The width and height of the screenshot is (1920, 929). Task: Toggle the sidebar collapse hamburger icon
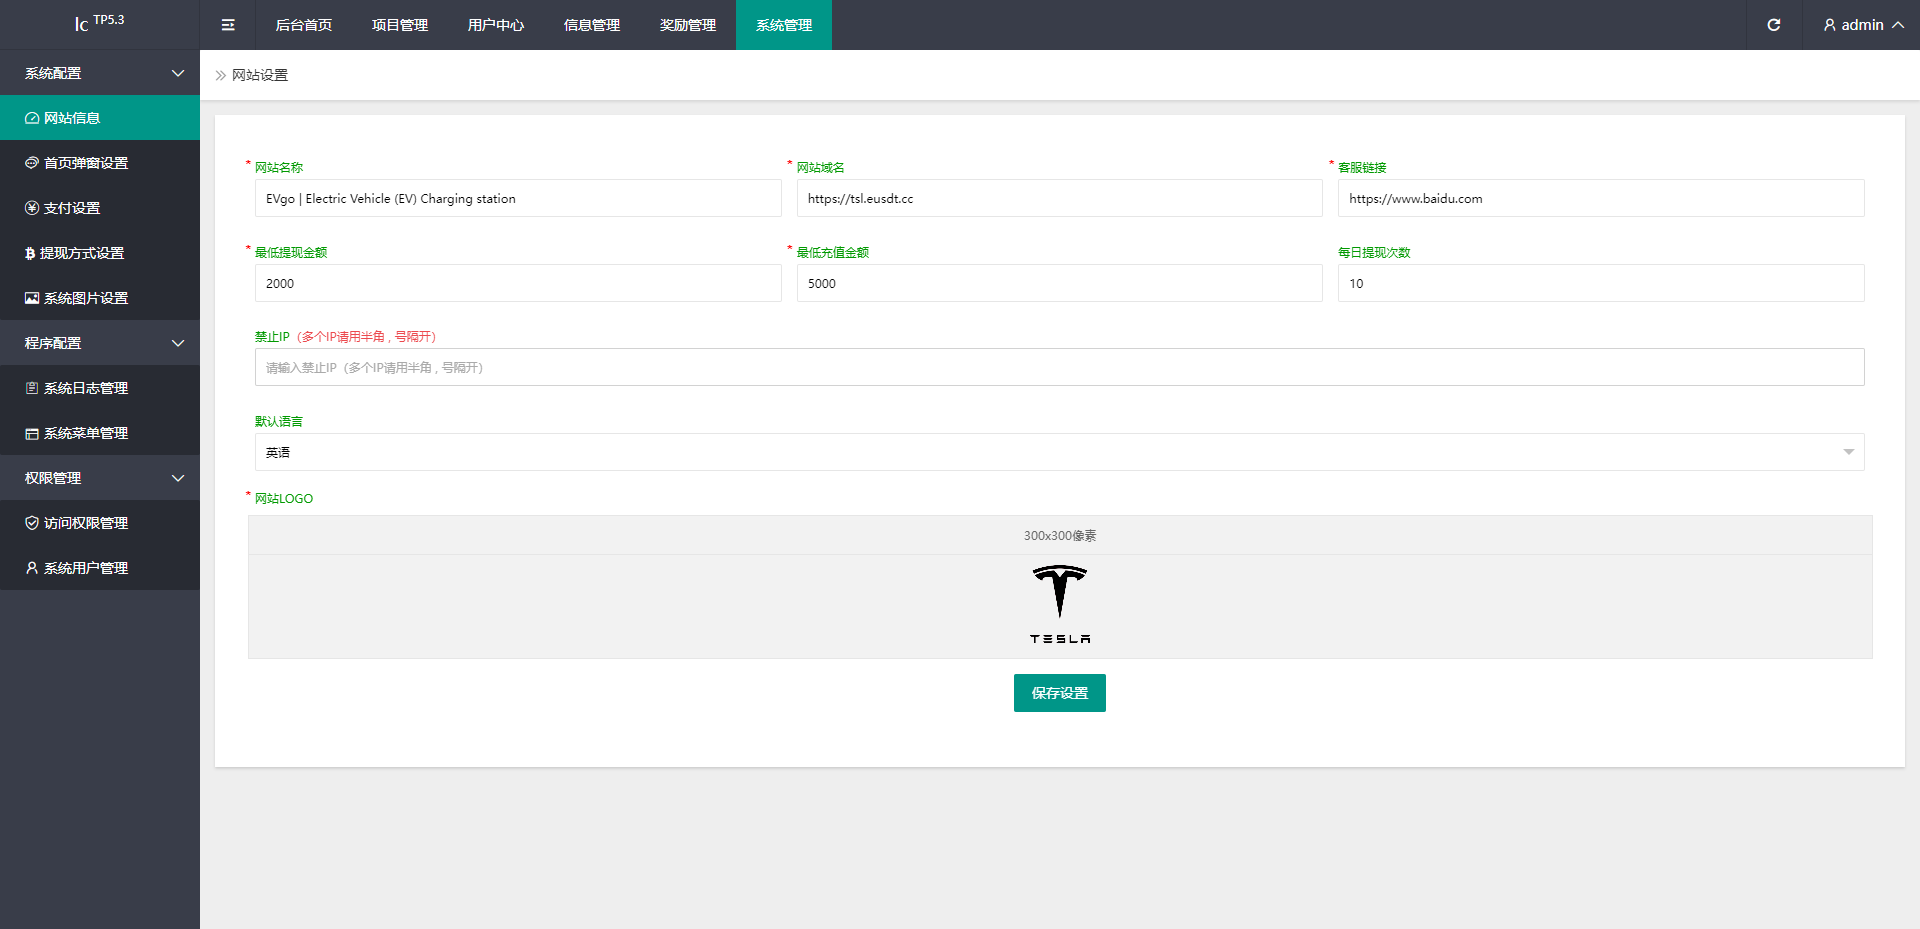pos(228,25)
